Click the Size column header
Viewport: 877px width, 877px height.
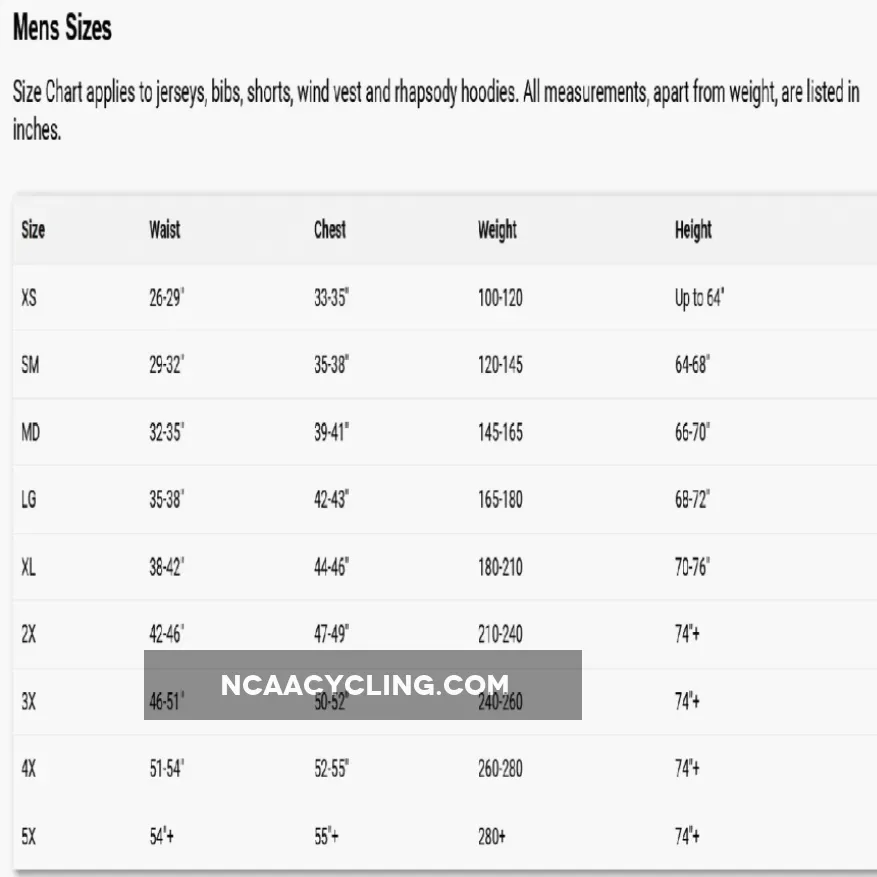(33, 230)
